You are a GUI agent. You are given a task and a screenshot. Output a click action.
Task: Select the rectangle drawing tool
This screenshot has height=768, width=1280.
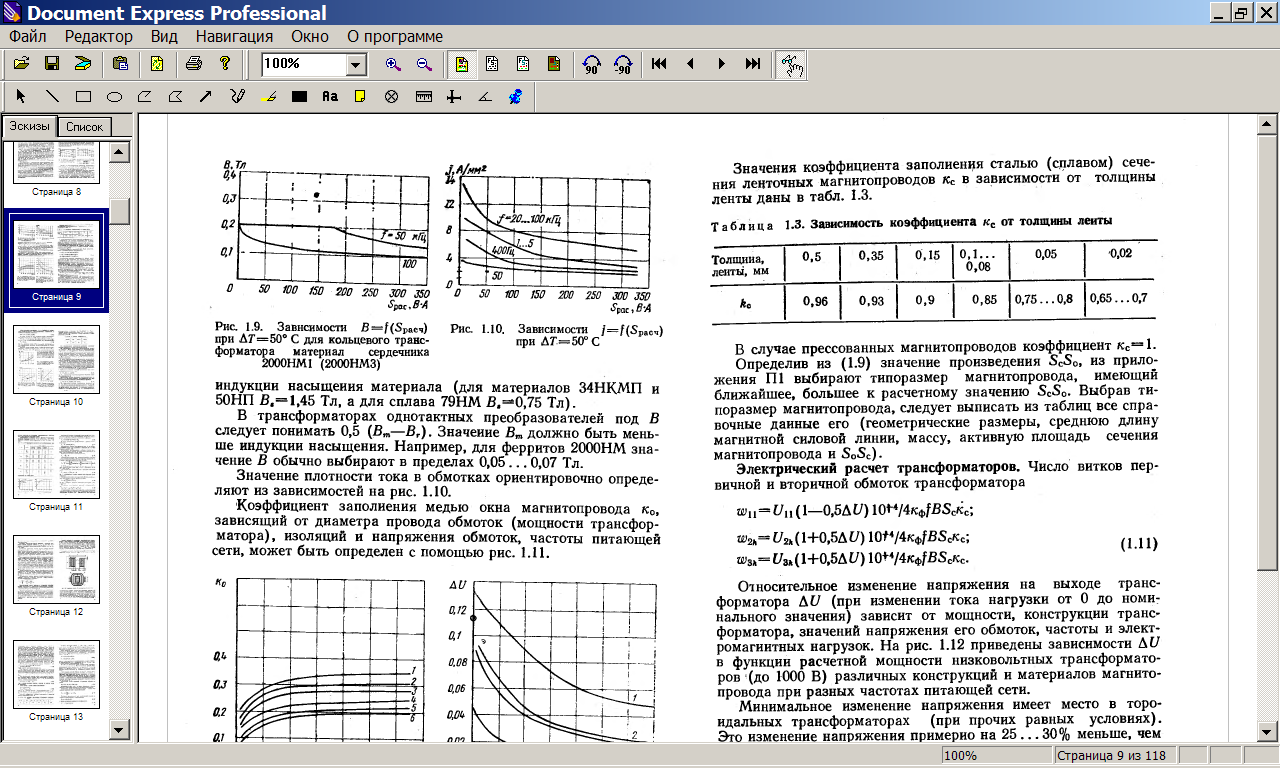pyautogui.click(x=83, y=97)
